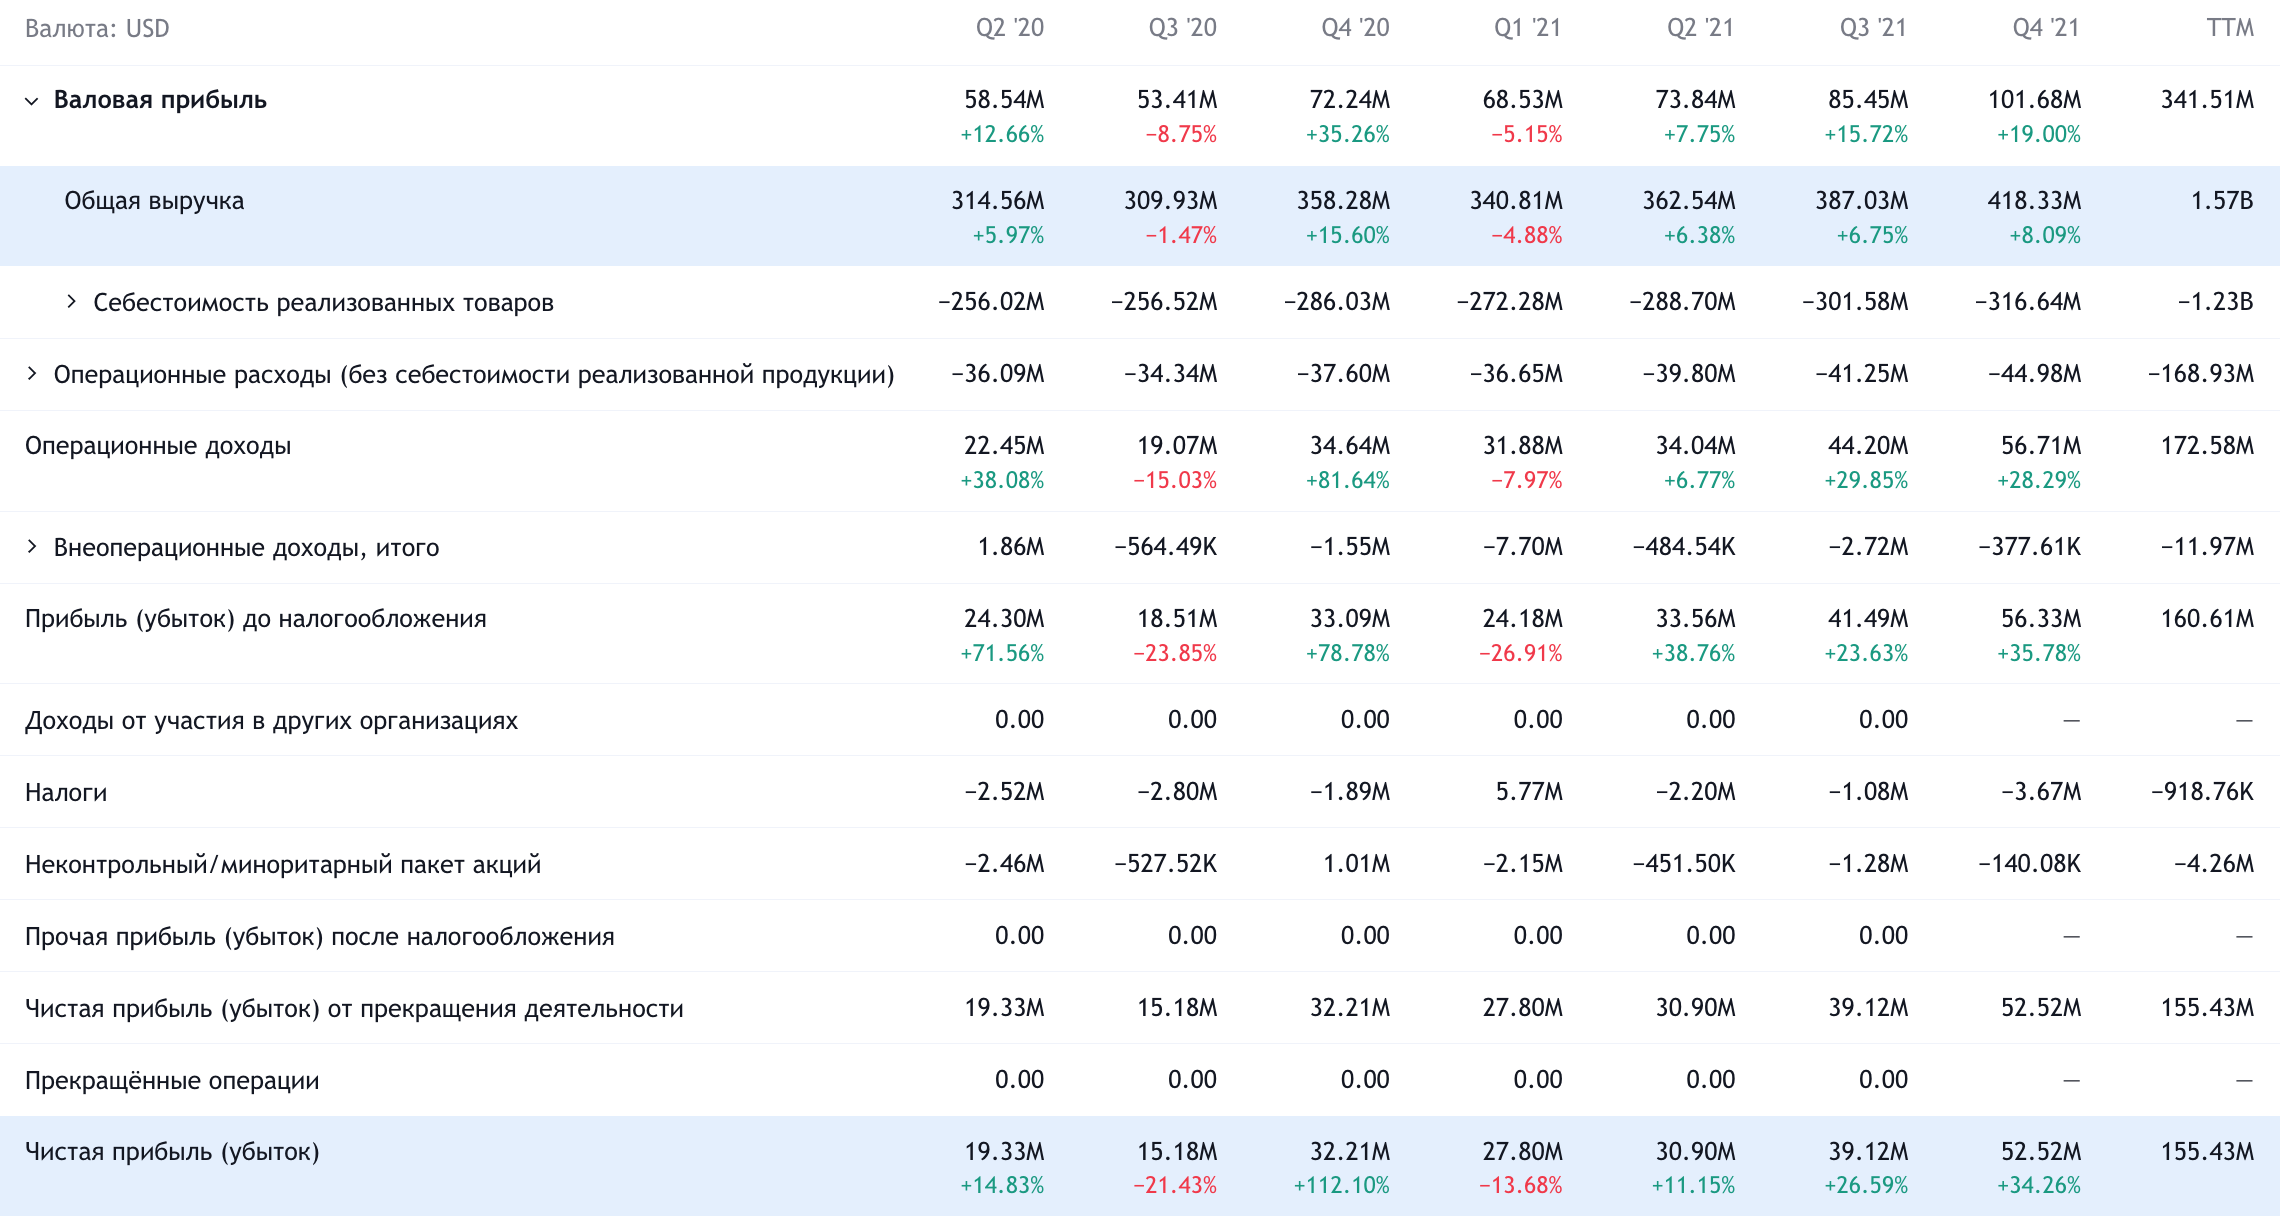Image resolution: width=2280 pixels, height=1218 pixels.
Task: Click the Q4 '20 column header
Action: click(1355, 28)
